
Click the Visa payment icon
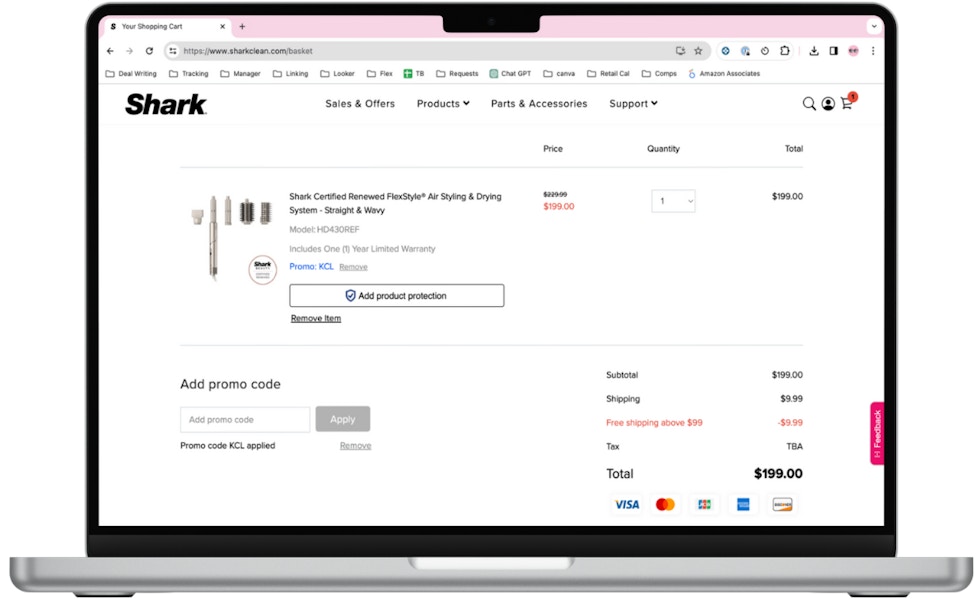(626, 504)
